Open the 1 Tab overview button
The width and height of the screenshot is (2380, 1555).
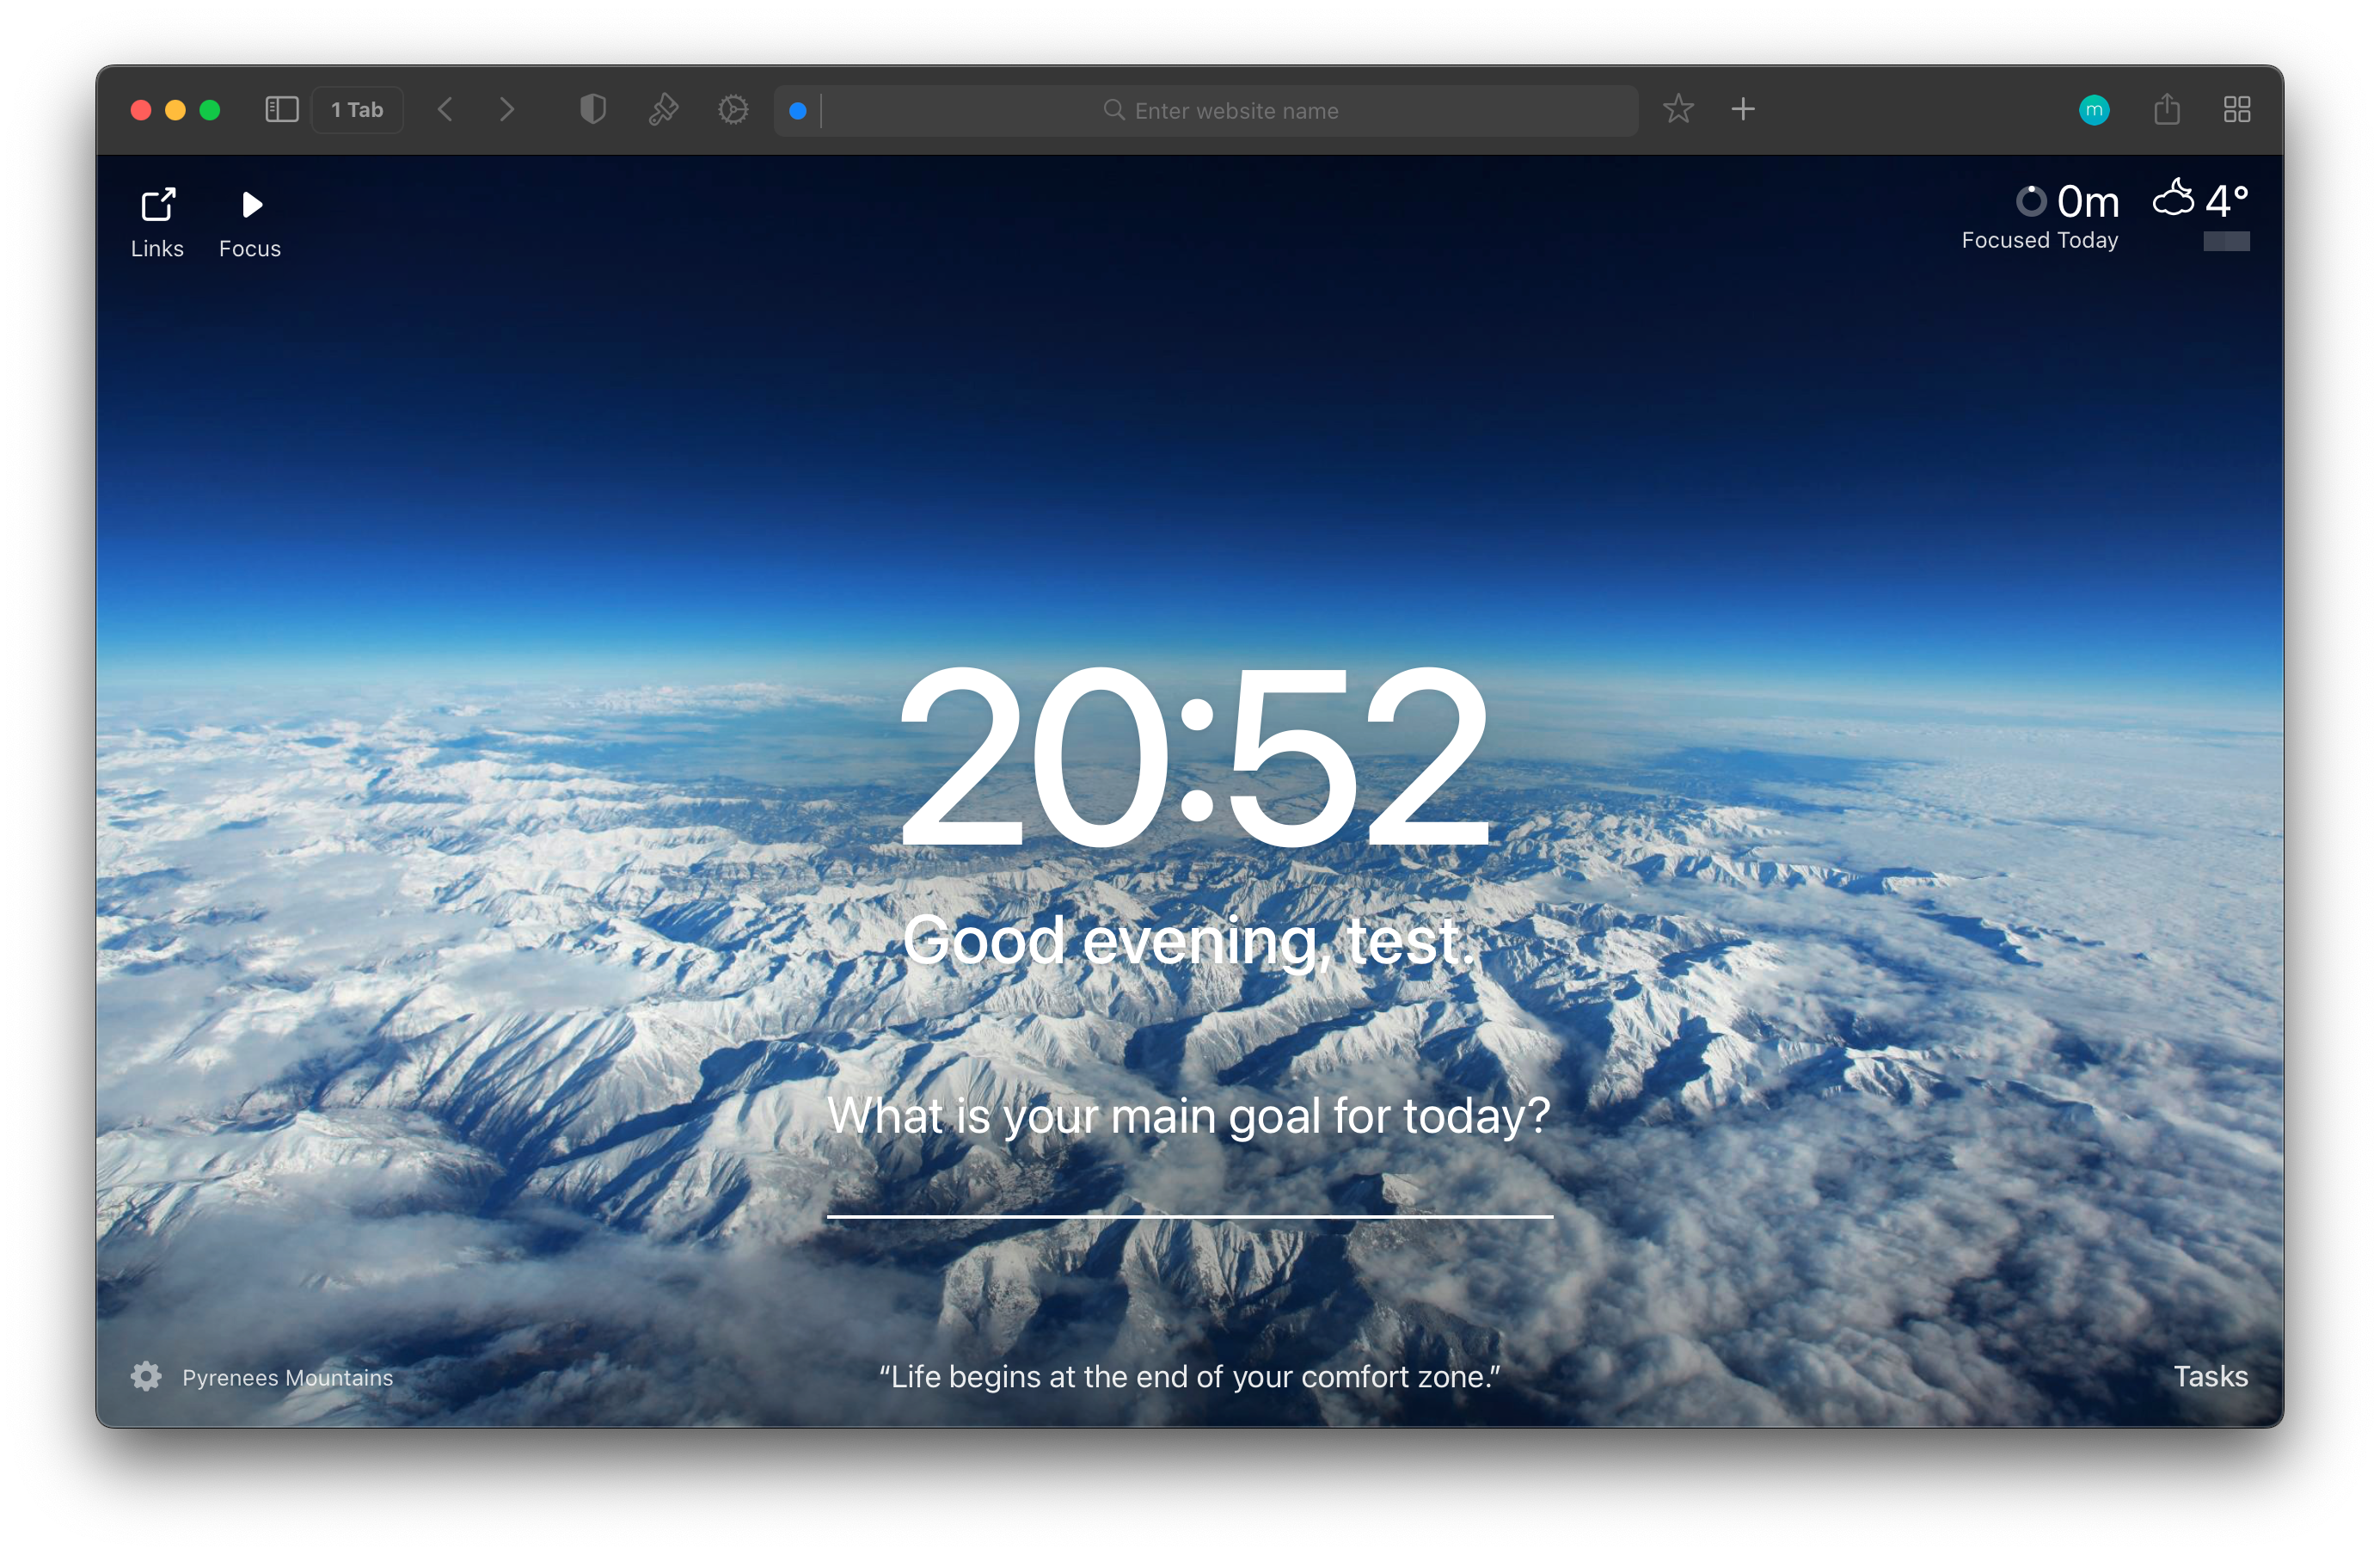pos(357,110)
